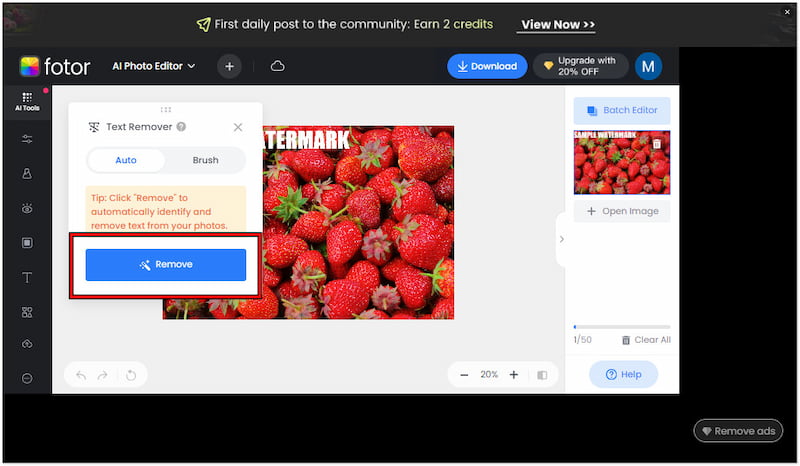Screen dimensions: 800x466
Task: Click the undo arrow
Action: [x=81, y=375]
